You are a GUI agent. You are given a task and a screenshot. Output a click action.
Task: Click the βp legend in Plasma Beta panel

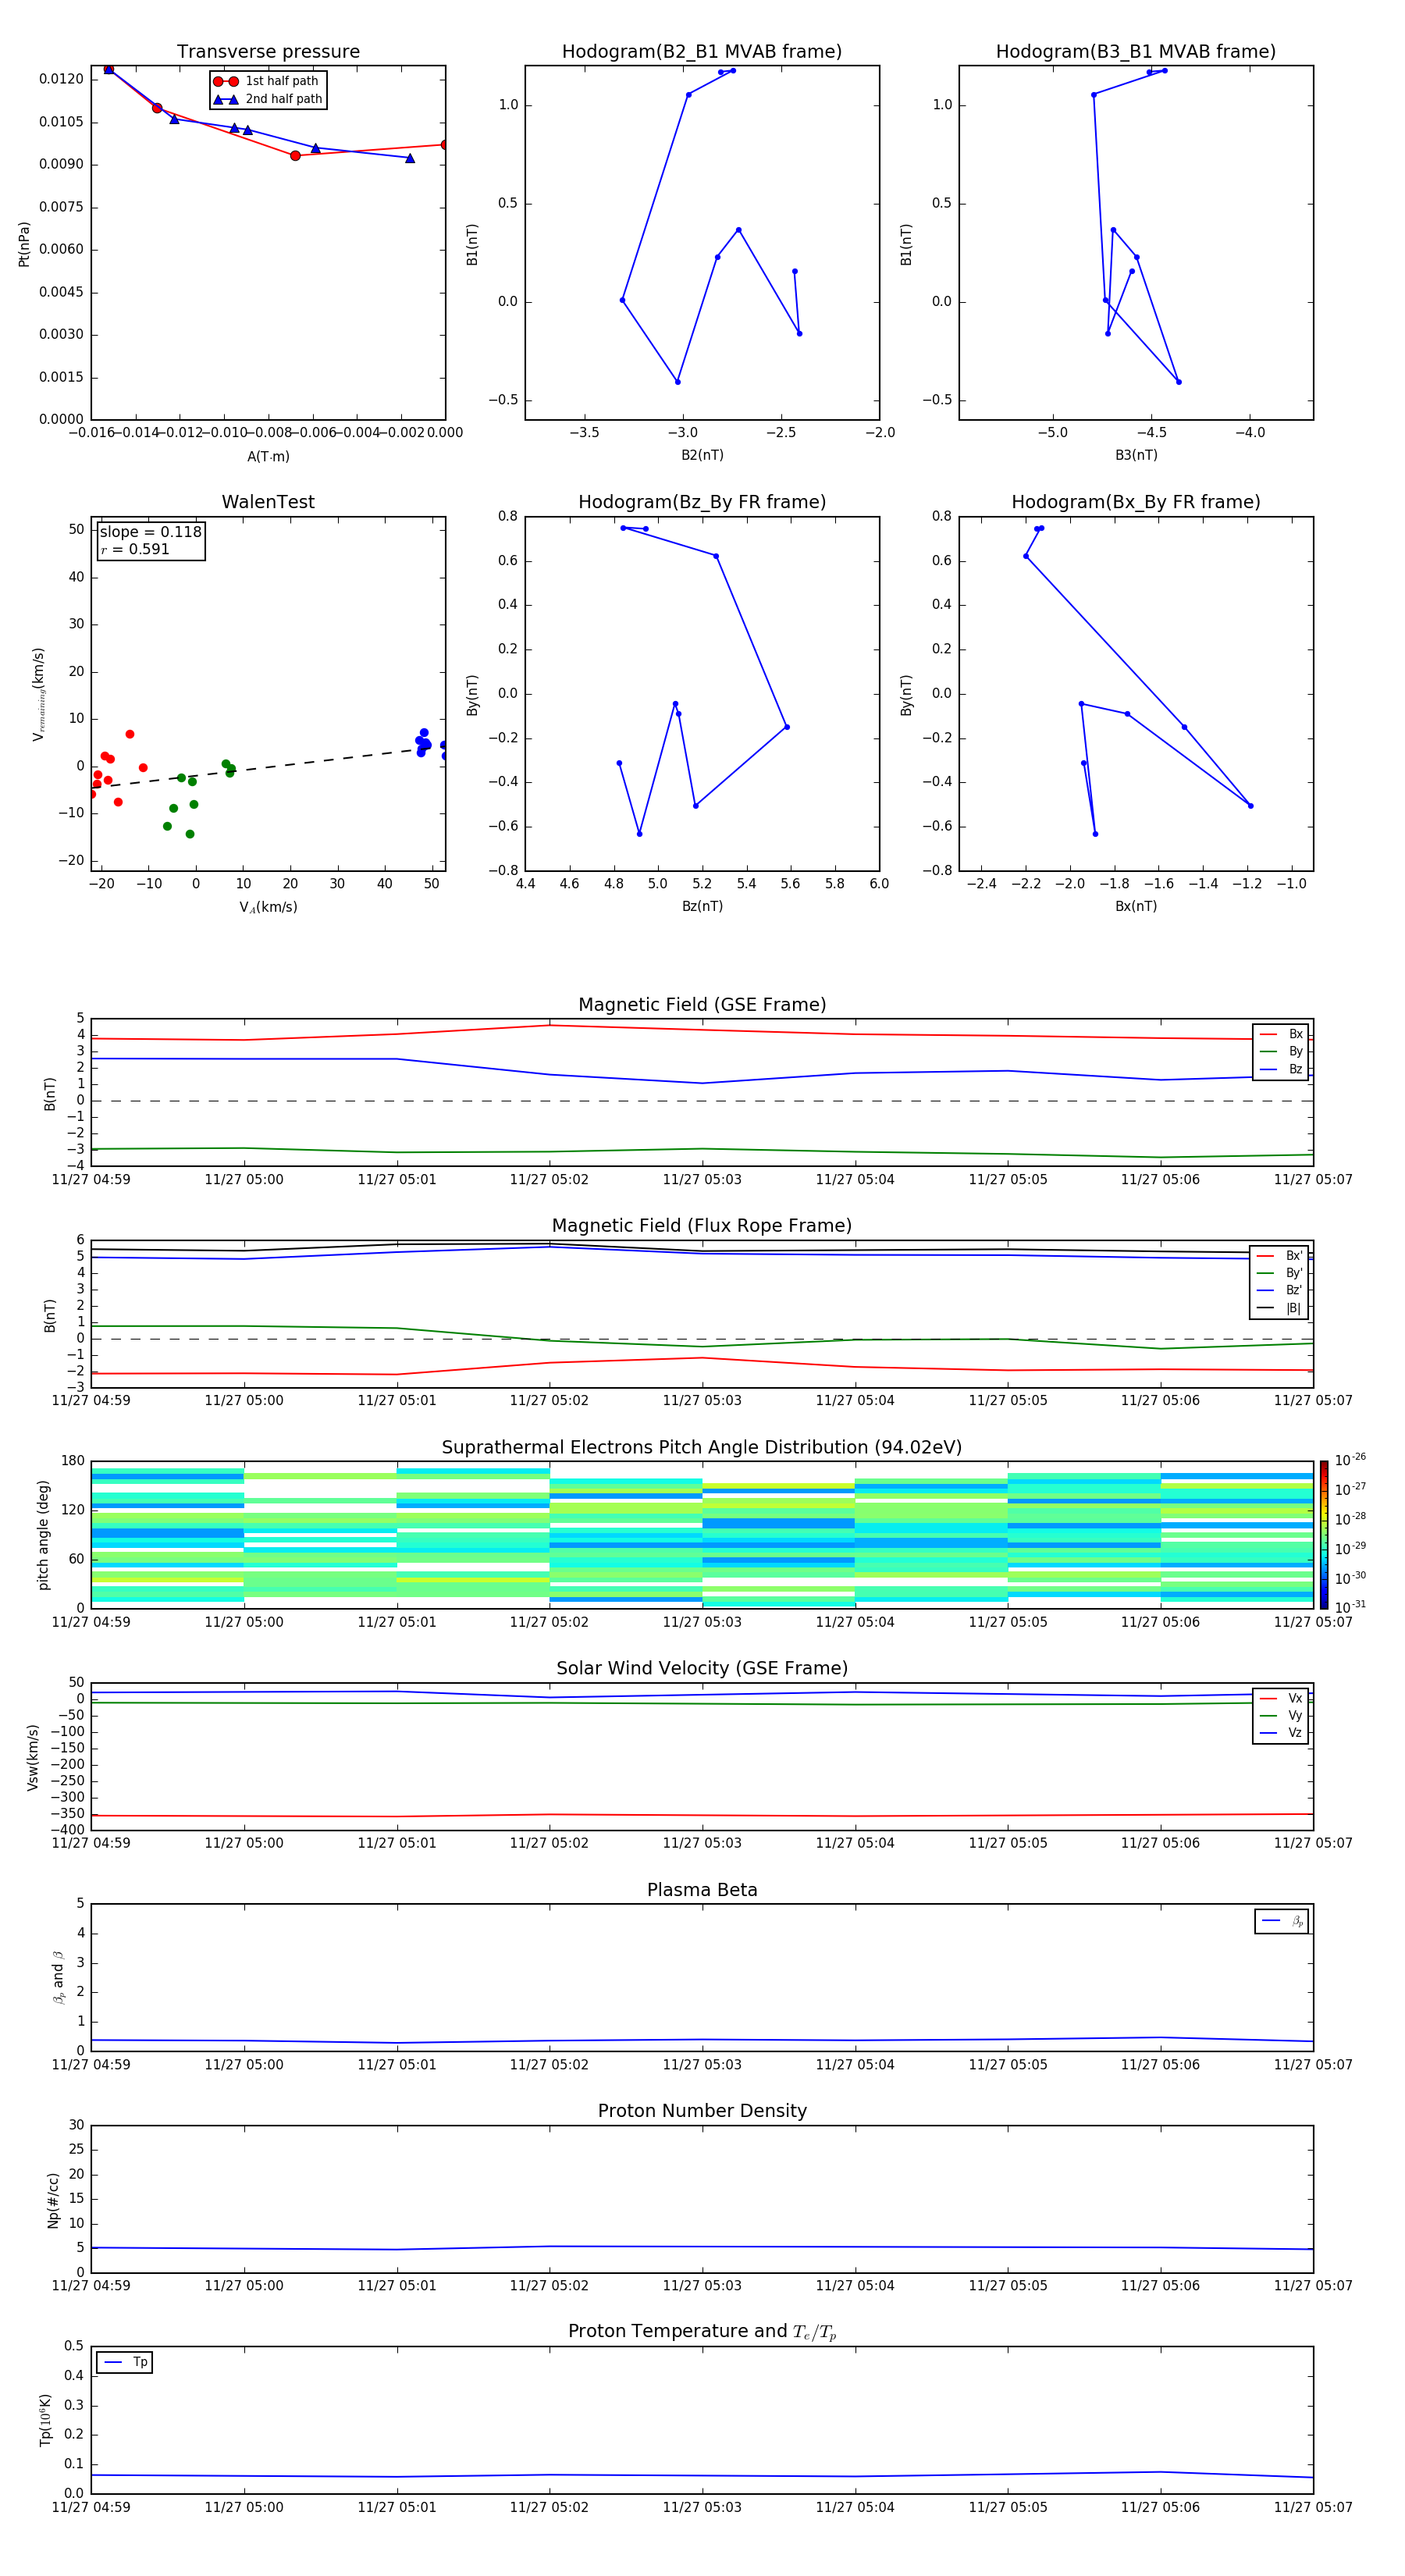click(x=1282, y=1921)
